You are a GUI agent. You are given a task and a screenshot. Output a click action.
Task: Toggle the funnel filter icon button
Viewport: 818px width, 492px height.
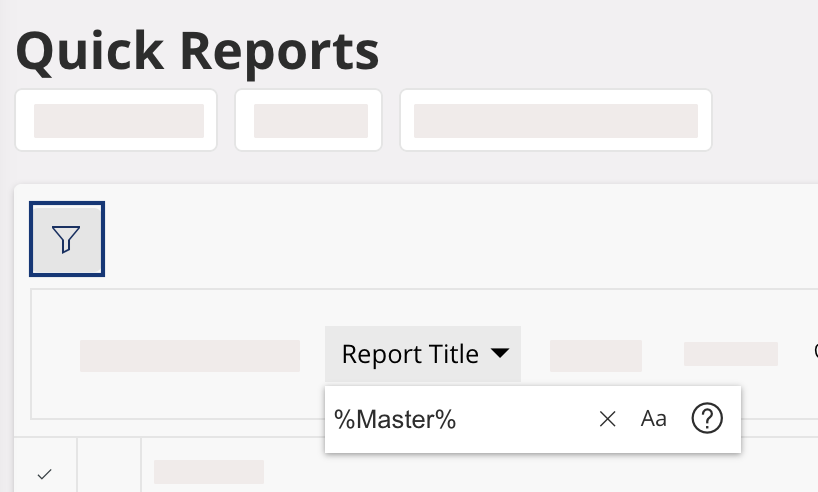click(67, 239)
